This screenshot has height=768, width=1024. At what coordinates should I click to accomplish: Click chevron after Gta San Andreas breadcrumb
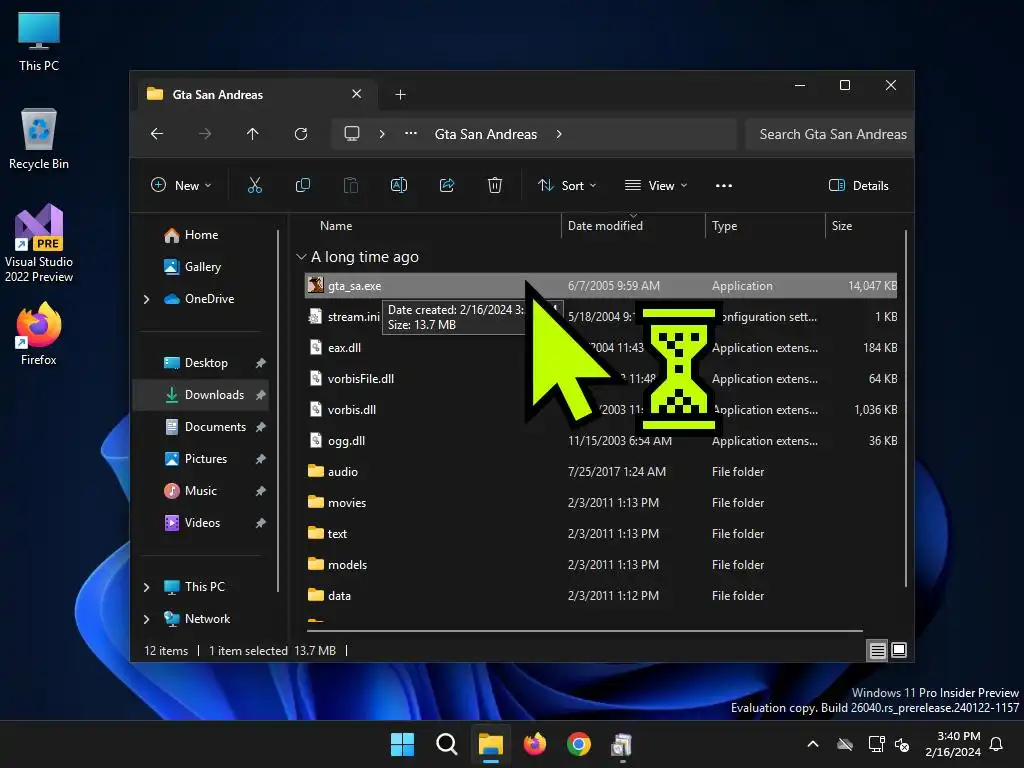pos(559,134)
